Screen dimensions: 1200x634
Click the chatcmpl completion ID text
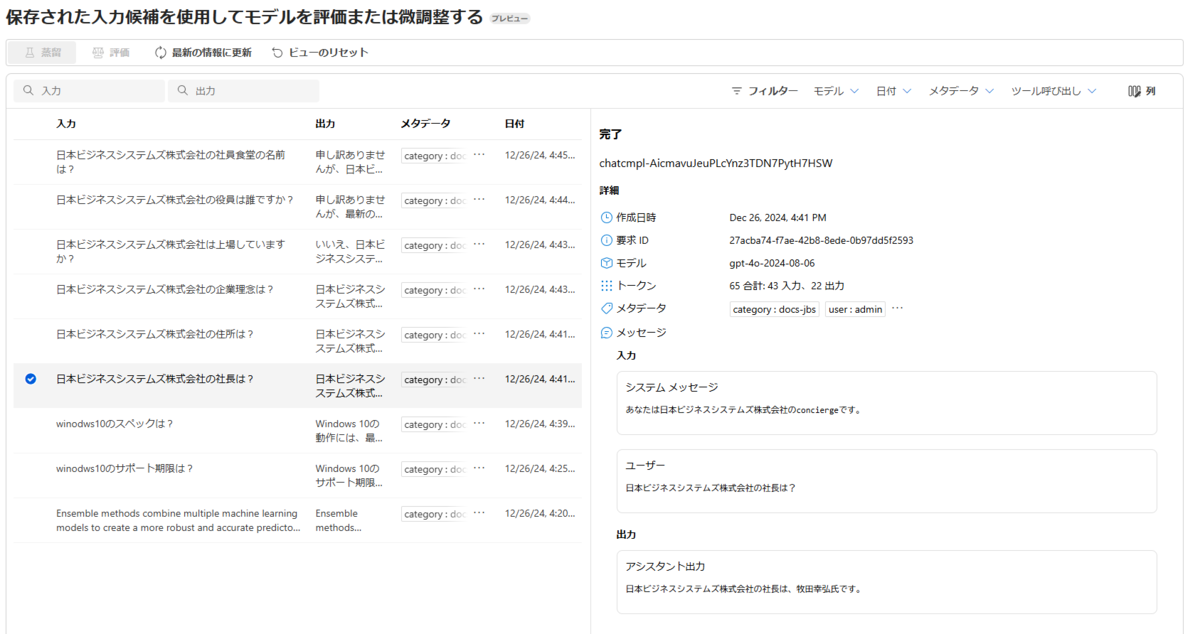[x=715, y=163]
